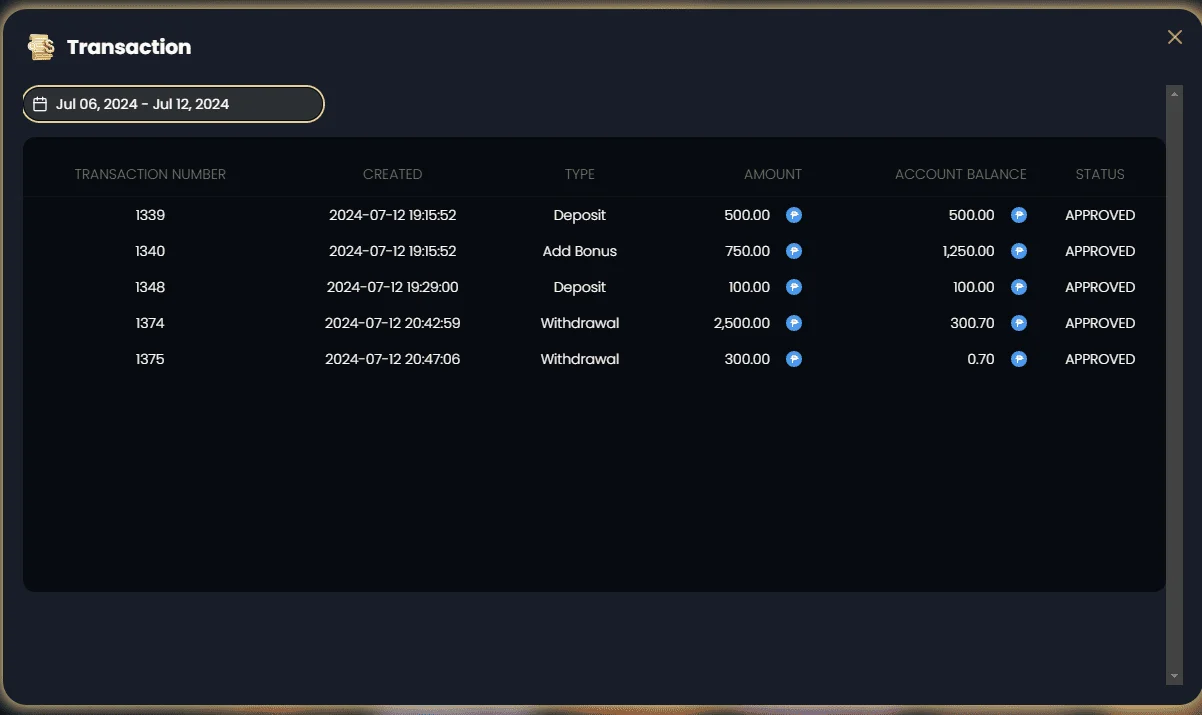Click the created timestamp of transaction 1340
Viewport: 1202px width, 715px height.
click(x=392, y=251)
